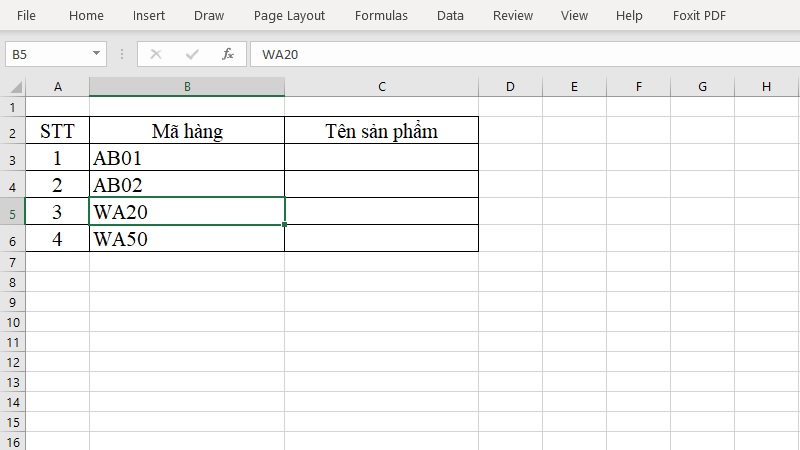Click STT cell with value 4

(x=58, y=238)
